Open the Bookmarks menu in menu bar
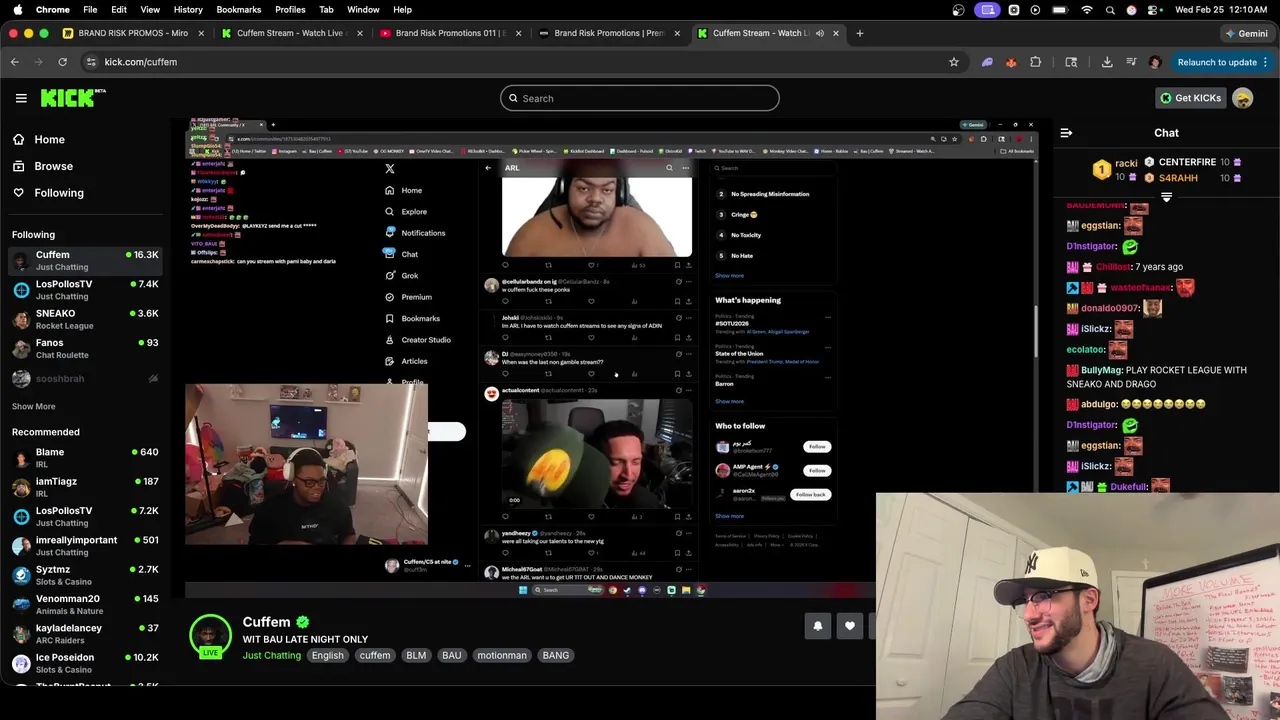 pos(238,9)
